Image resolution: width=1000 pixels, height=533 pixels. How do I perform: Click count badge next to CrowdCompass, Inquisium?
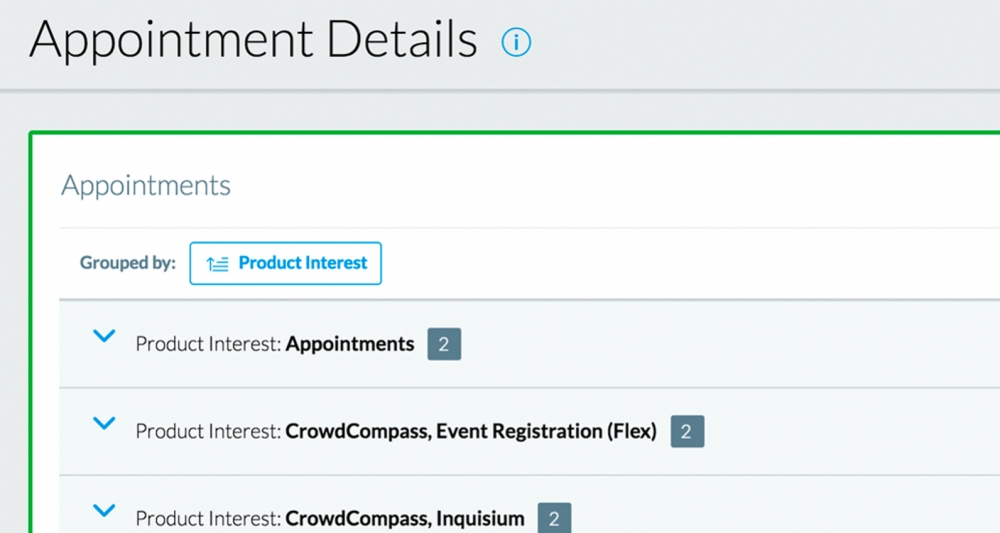(554, 518)
